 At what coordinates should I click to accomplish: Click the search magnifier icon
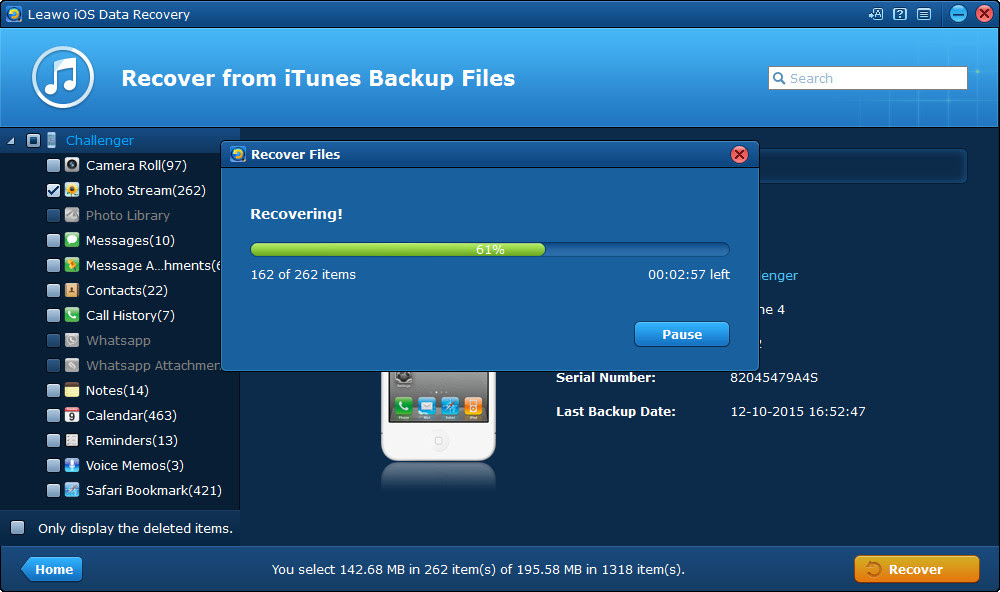point(779,78)
